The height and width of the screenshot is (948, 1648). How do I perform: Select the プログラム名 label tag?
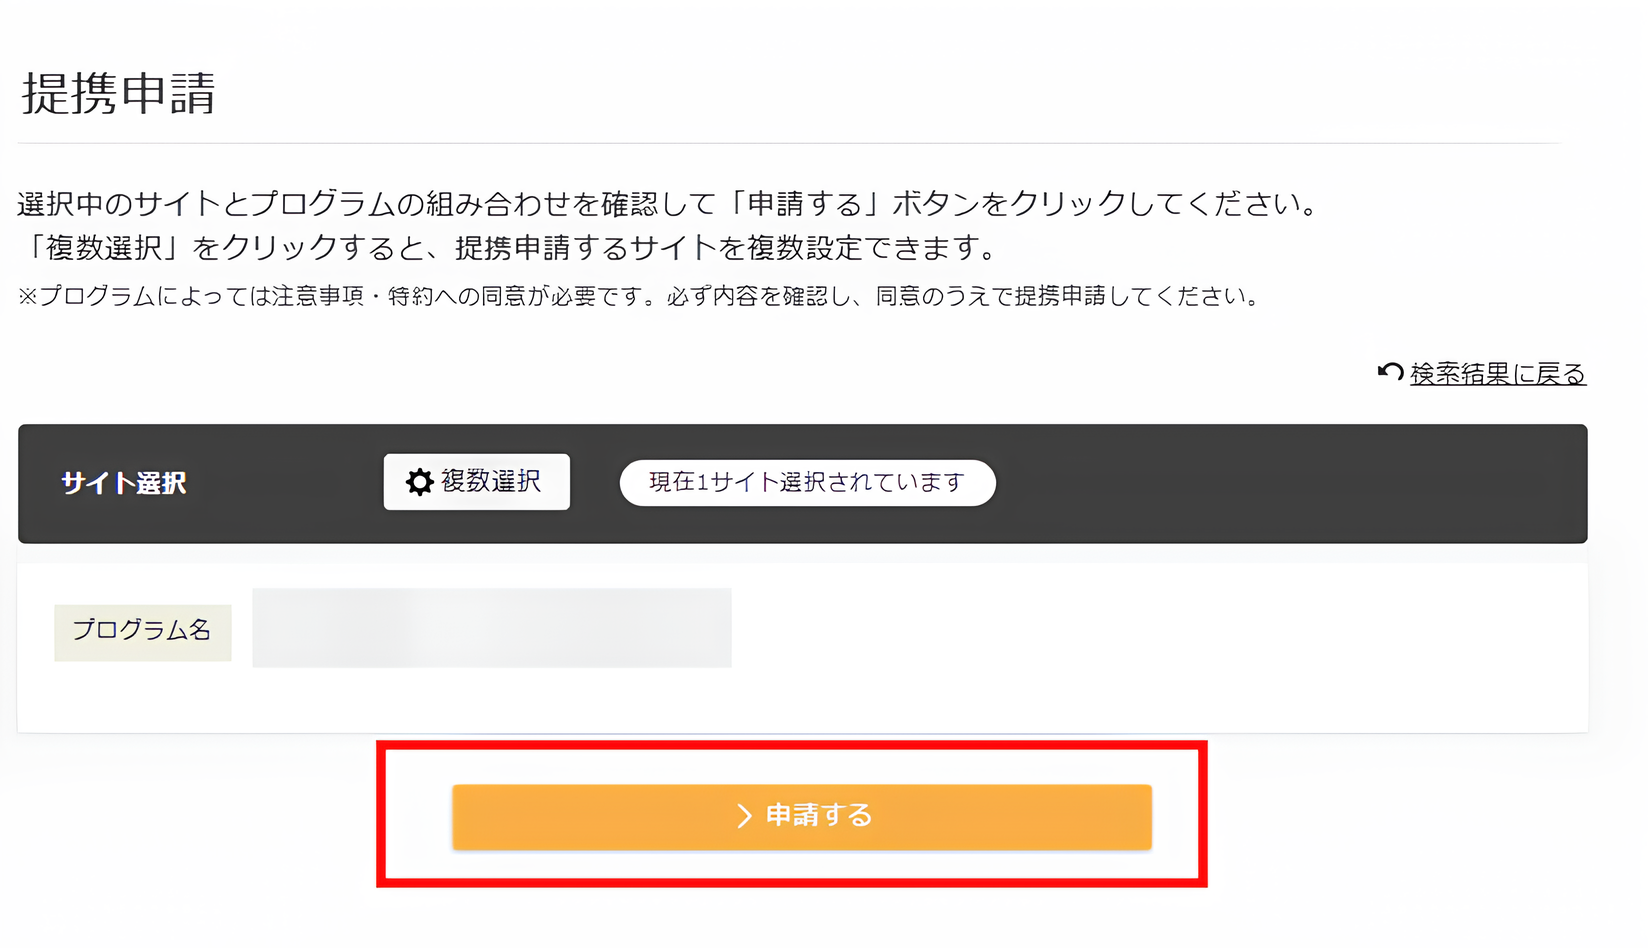tap(142, 631)
